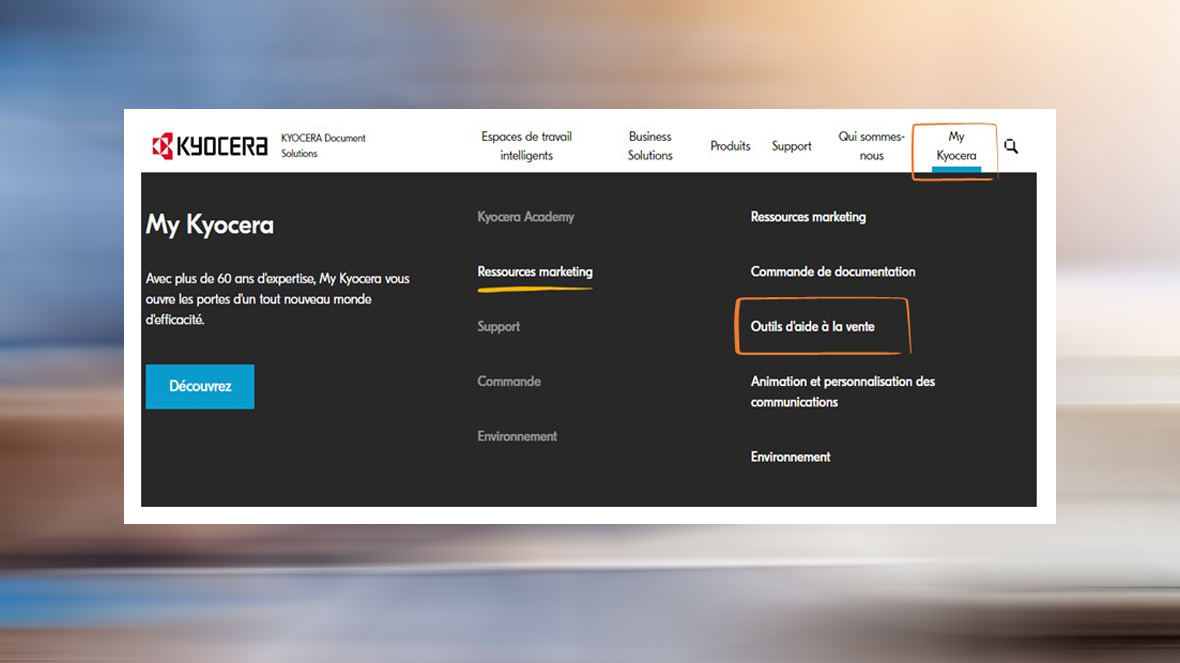
Task: Open Outils d'aide à la vente
Action: click(x=813, y=327)
